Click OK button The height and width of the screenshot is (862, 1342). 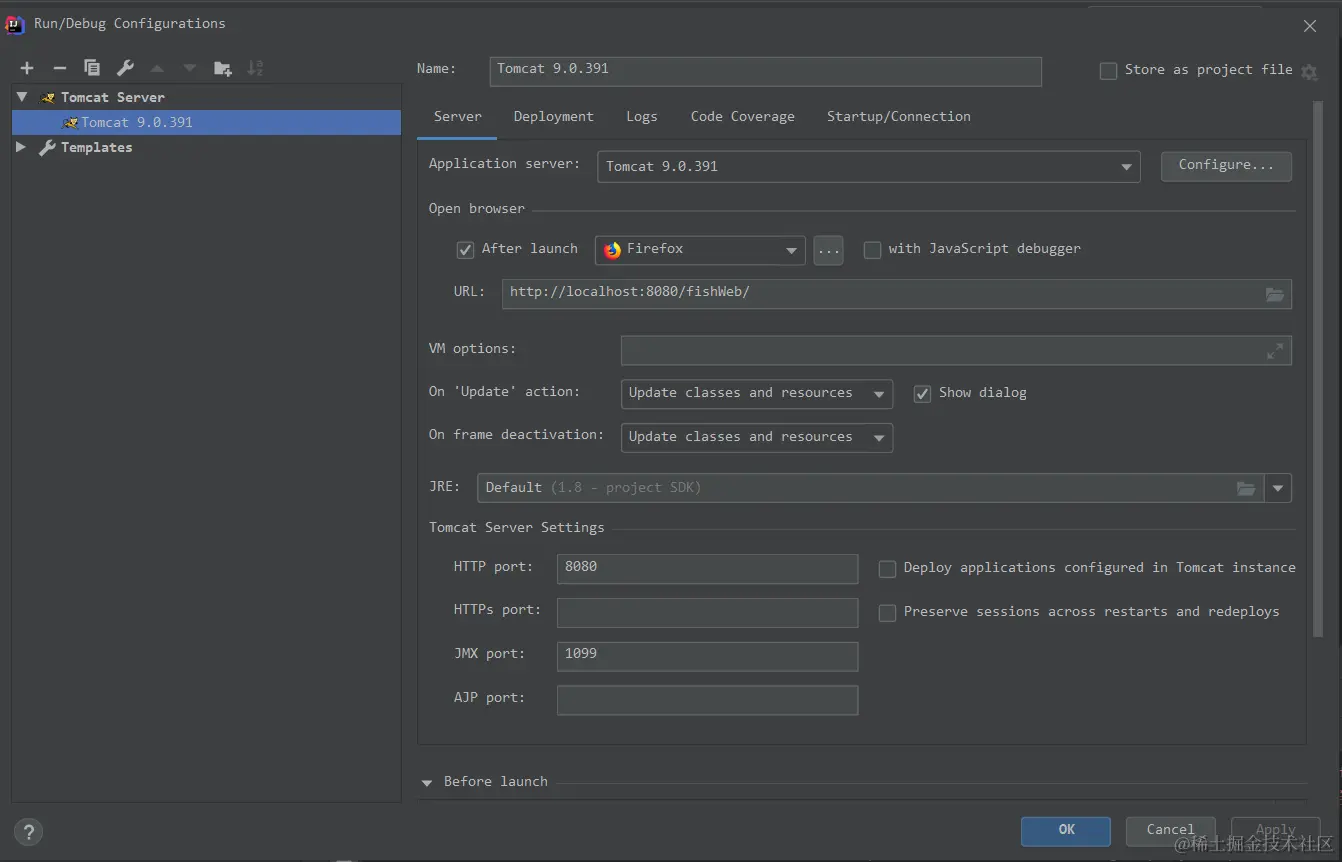click(x=1066, y=830)
